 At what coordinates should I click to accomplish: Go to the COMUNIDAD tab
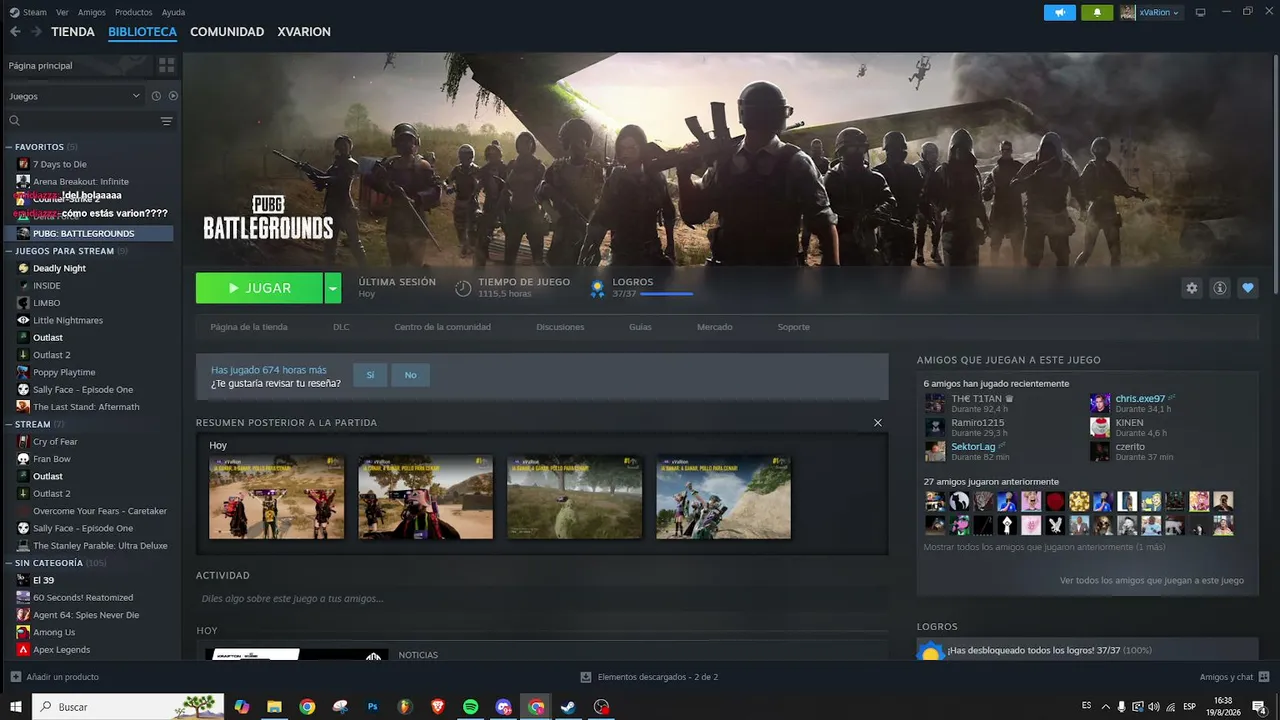tap(227, 32)
